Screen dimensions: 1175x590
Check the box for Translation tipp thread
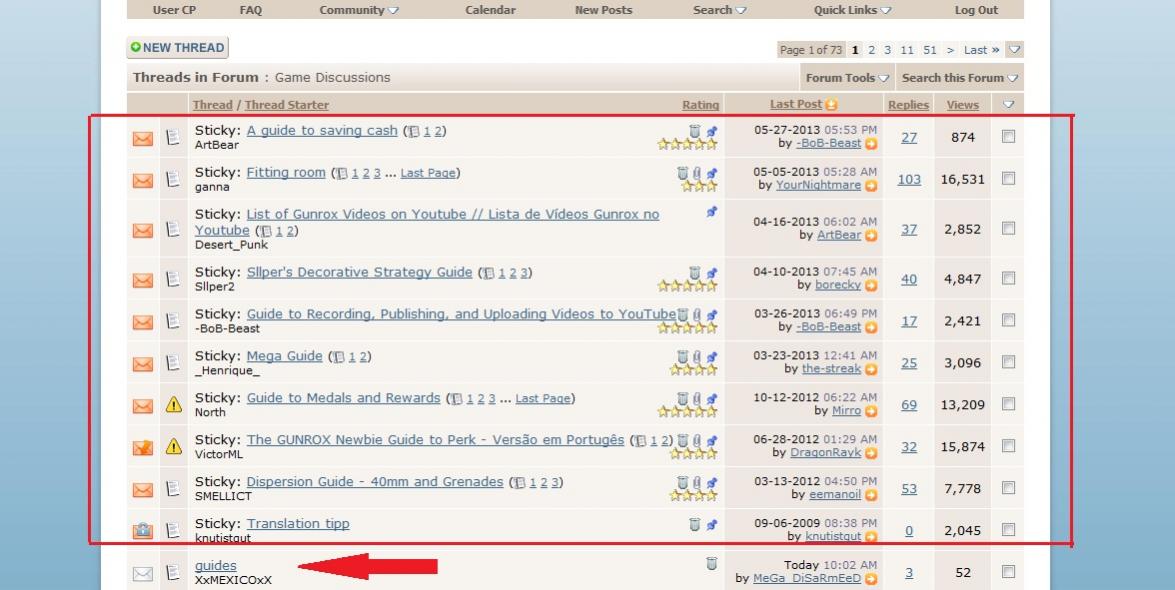click(1008, 530)
